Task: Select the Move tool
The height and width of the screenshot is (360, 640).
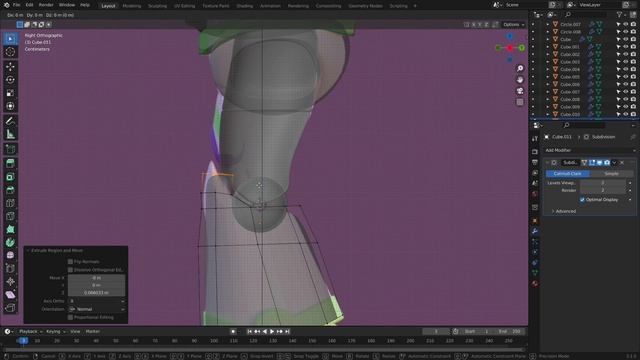Action: [x=10, y=66]
